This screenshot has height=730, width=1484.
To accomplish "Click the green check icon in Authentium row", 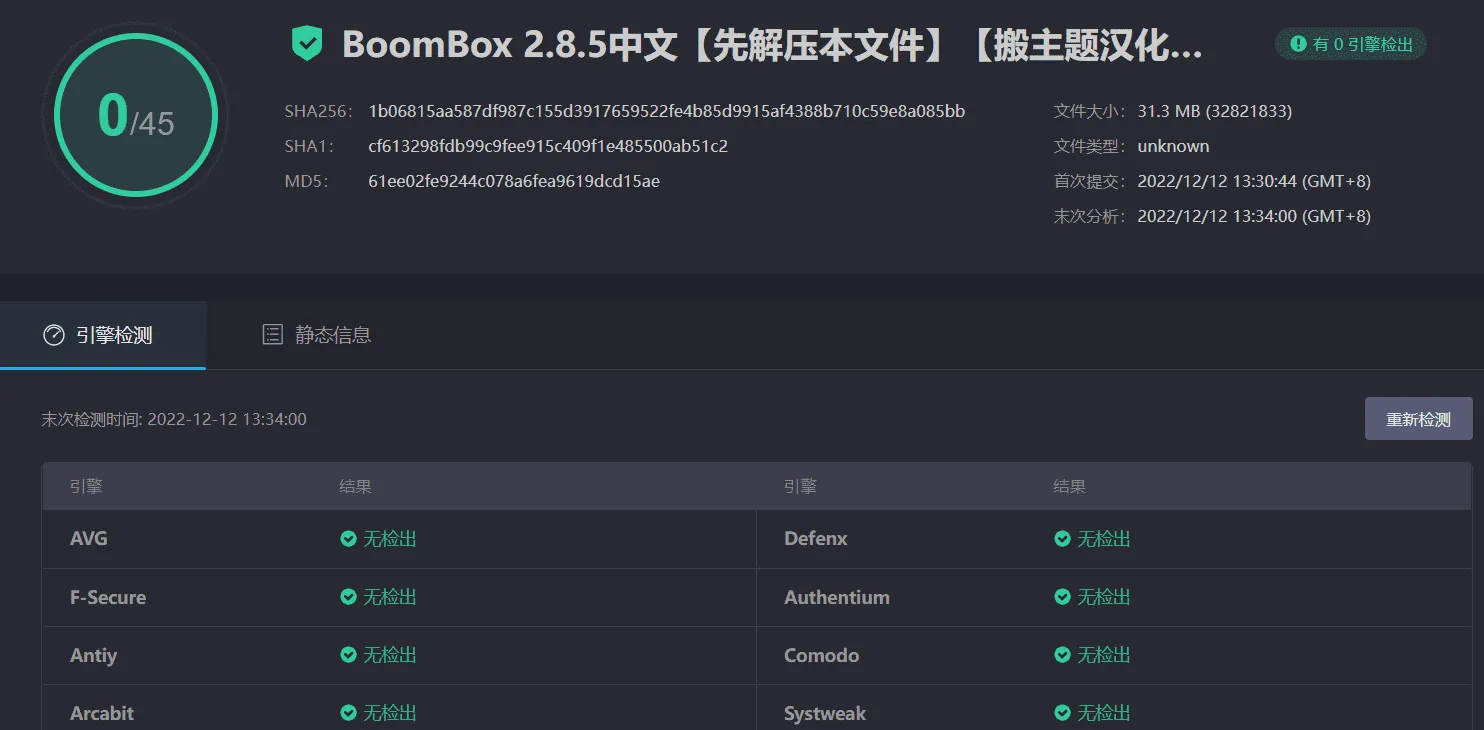I will 1063,597.
